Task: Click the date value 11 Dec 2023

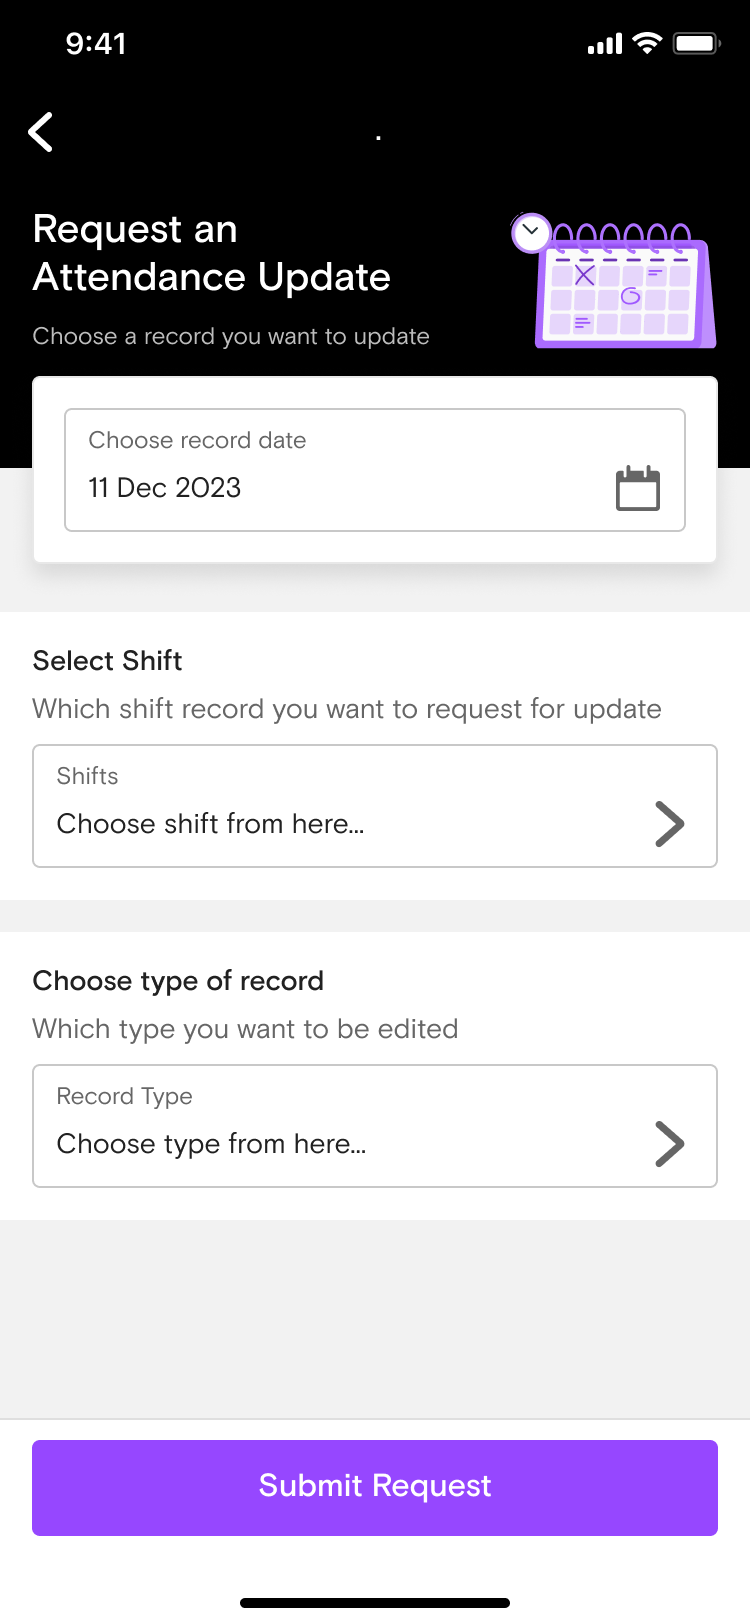Action: coord(165,488)
